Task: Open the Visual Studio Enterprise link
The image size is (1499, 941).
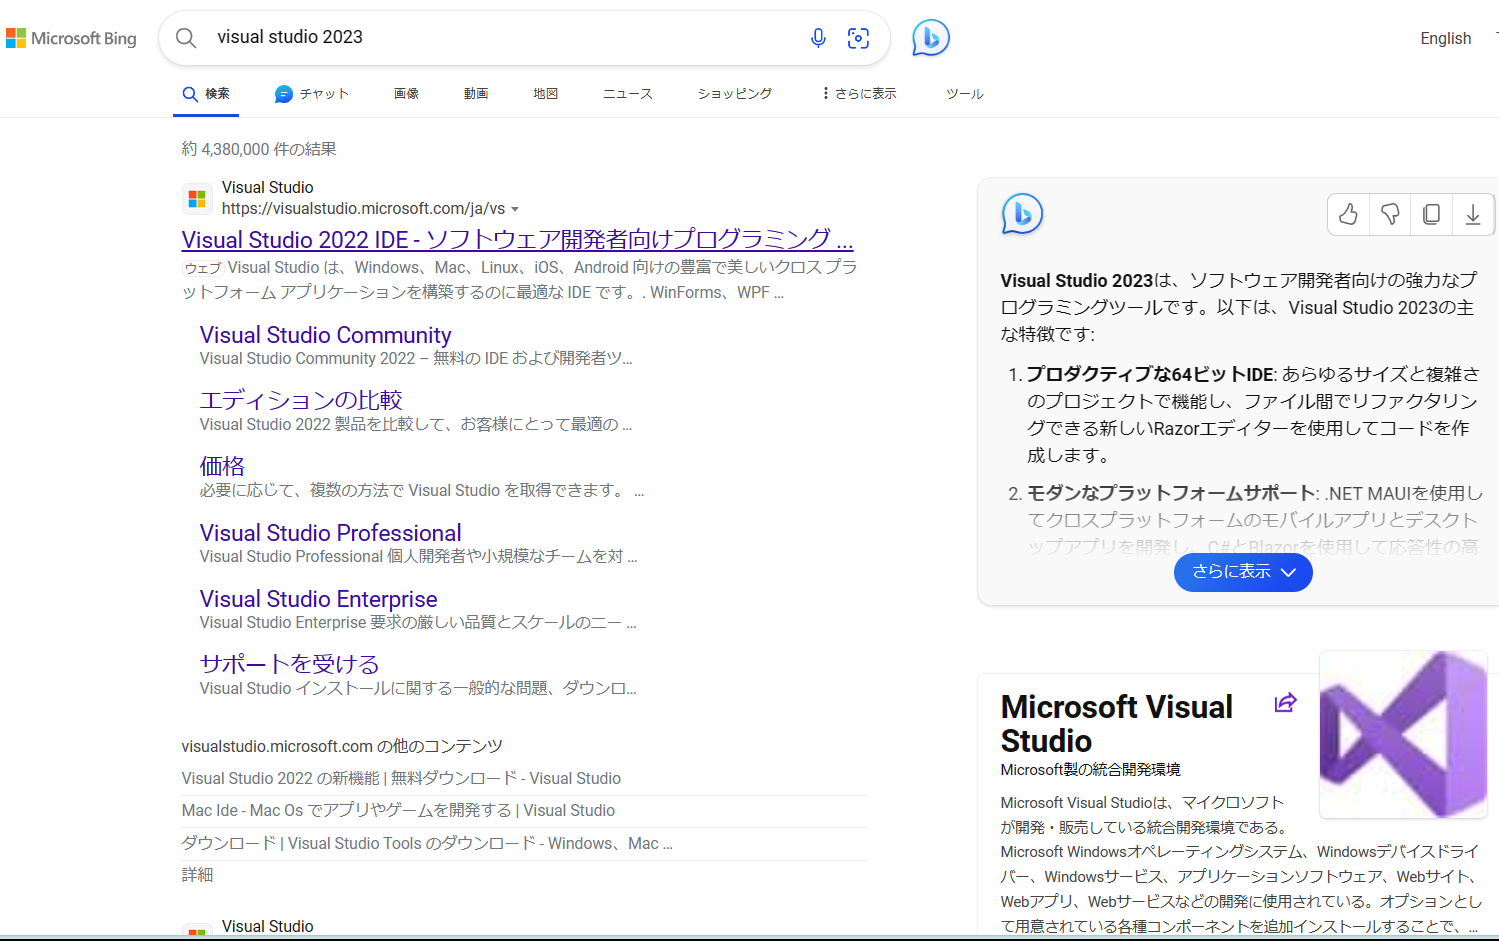Action: 318,599
